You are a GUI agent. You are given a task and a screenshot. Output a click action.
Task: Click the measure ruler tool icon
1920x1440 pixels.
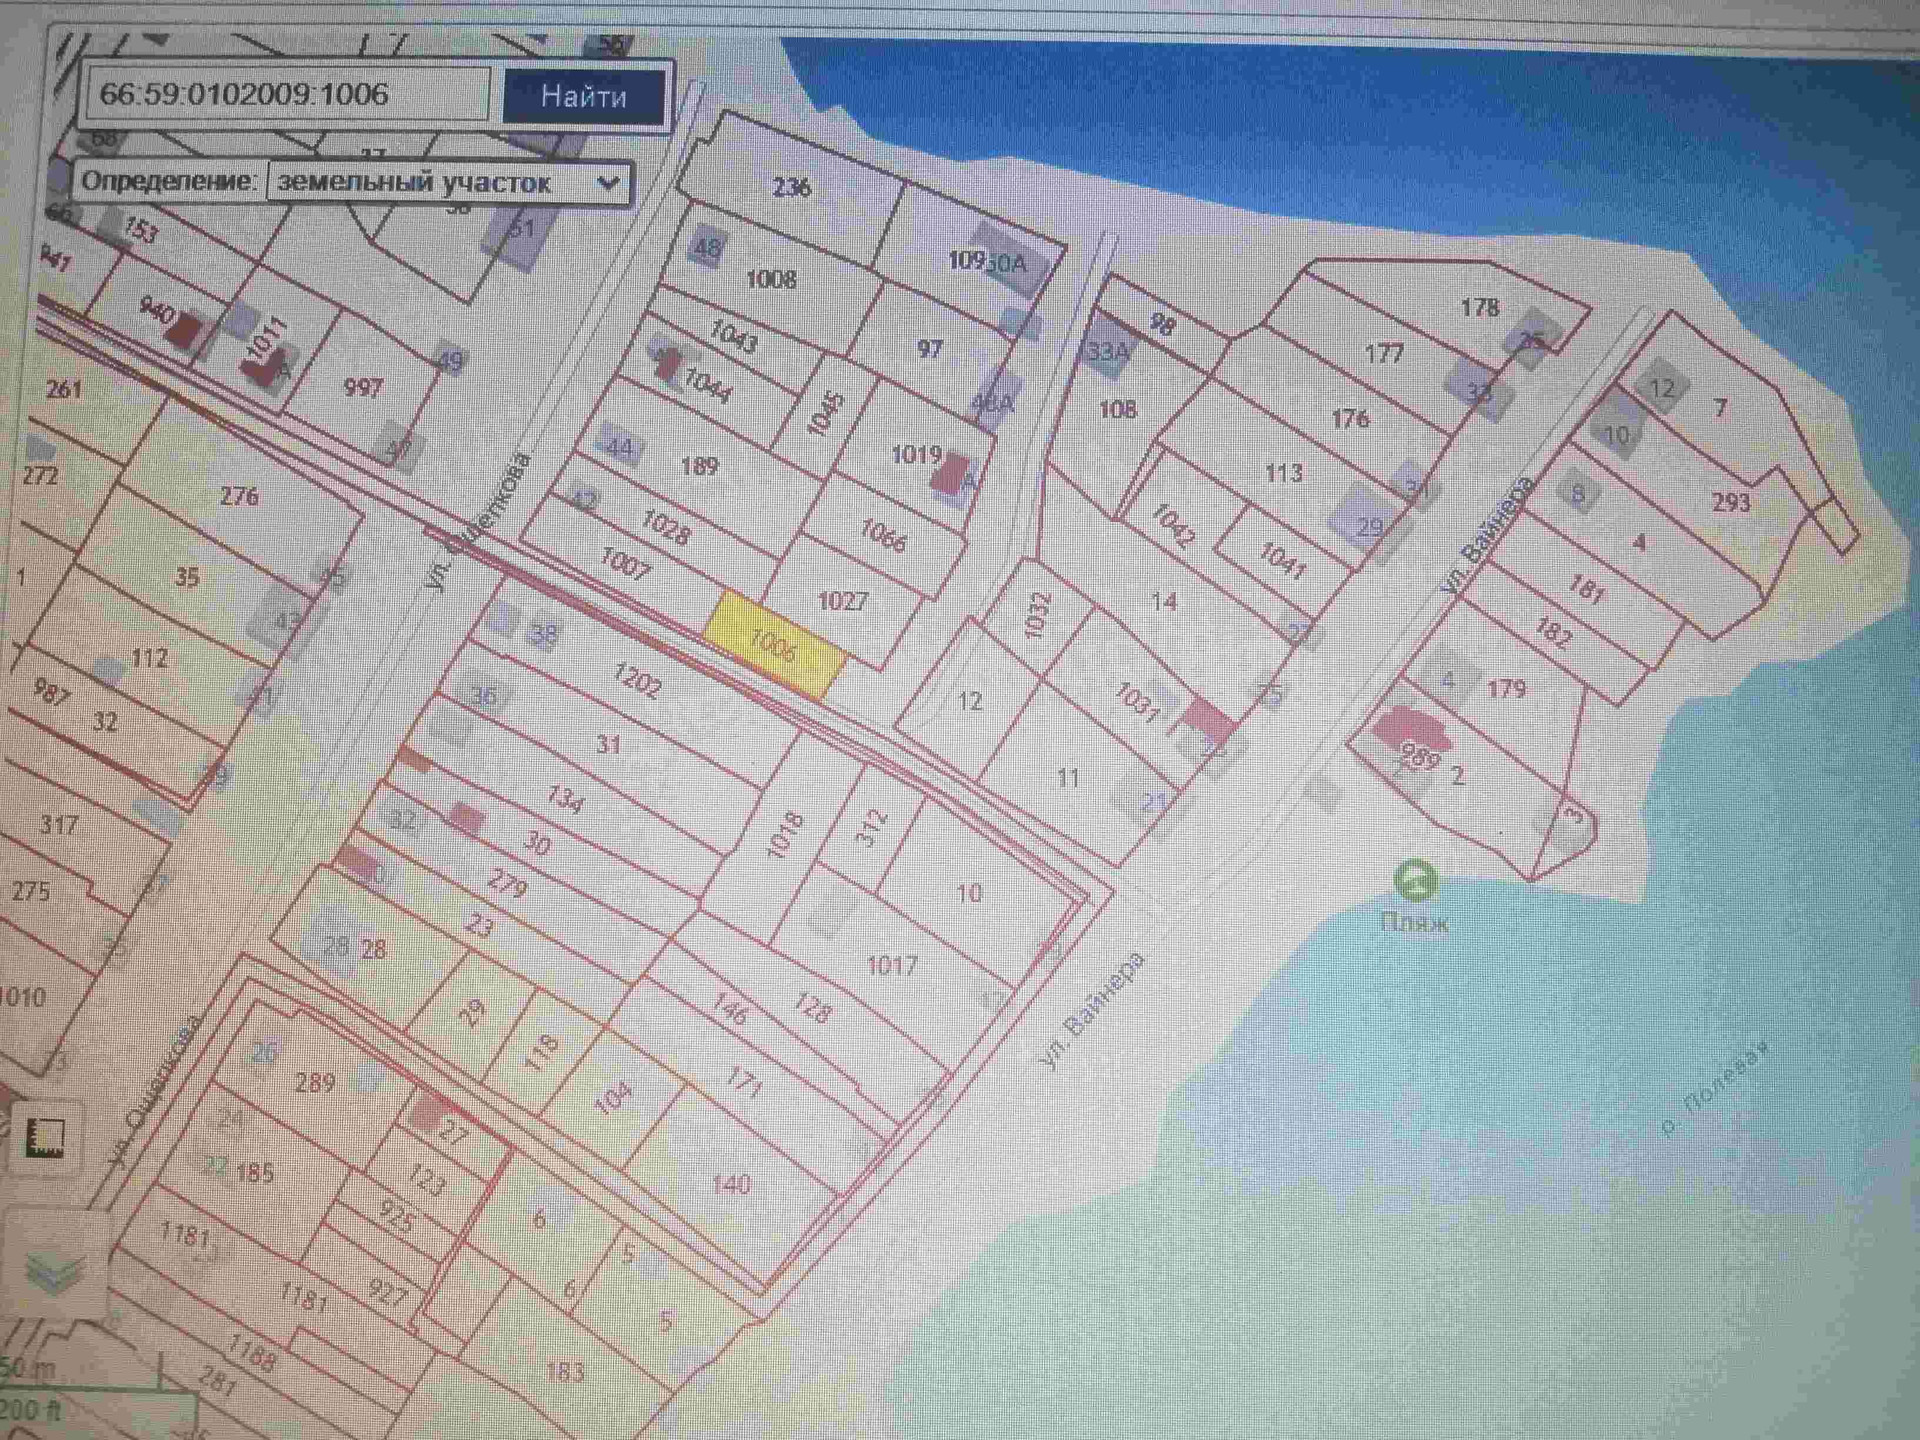pos(45,1138)
